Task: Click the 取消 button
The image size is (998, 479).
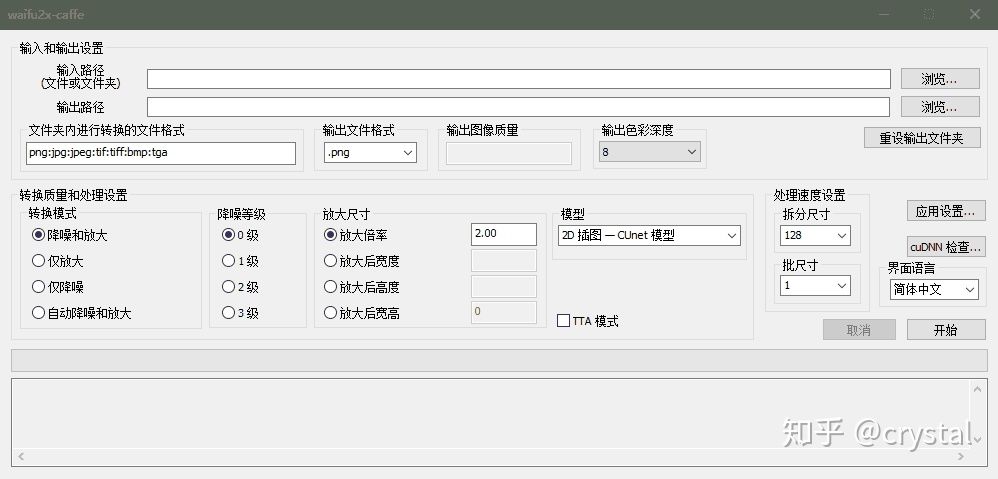Action: coord(859,330)
